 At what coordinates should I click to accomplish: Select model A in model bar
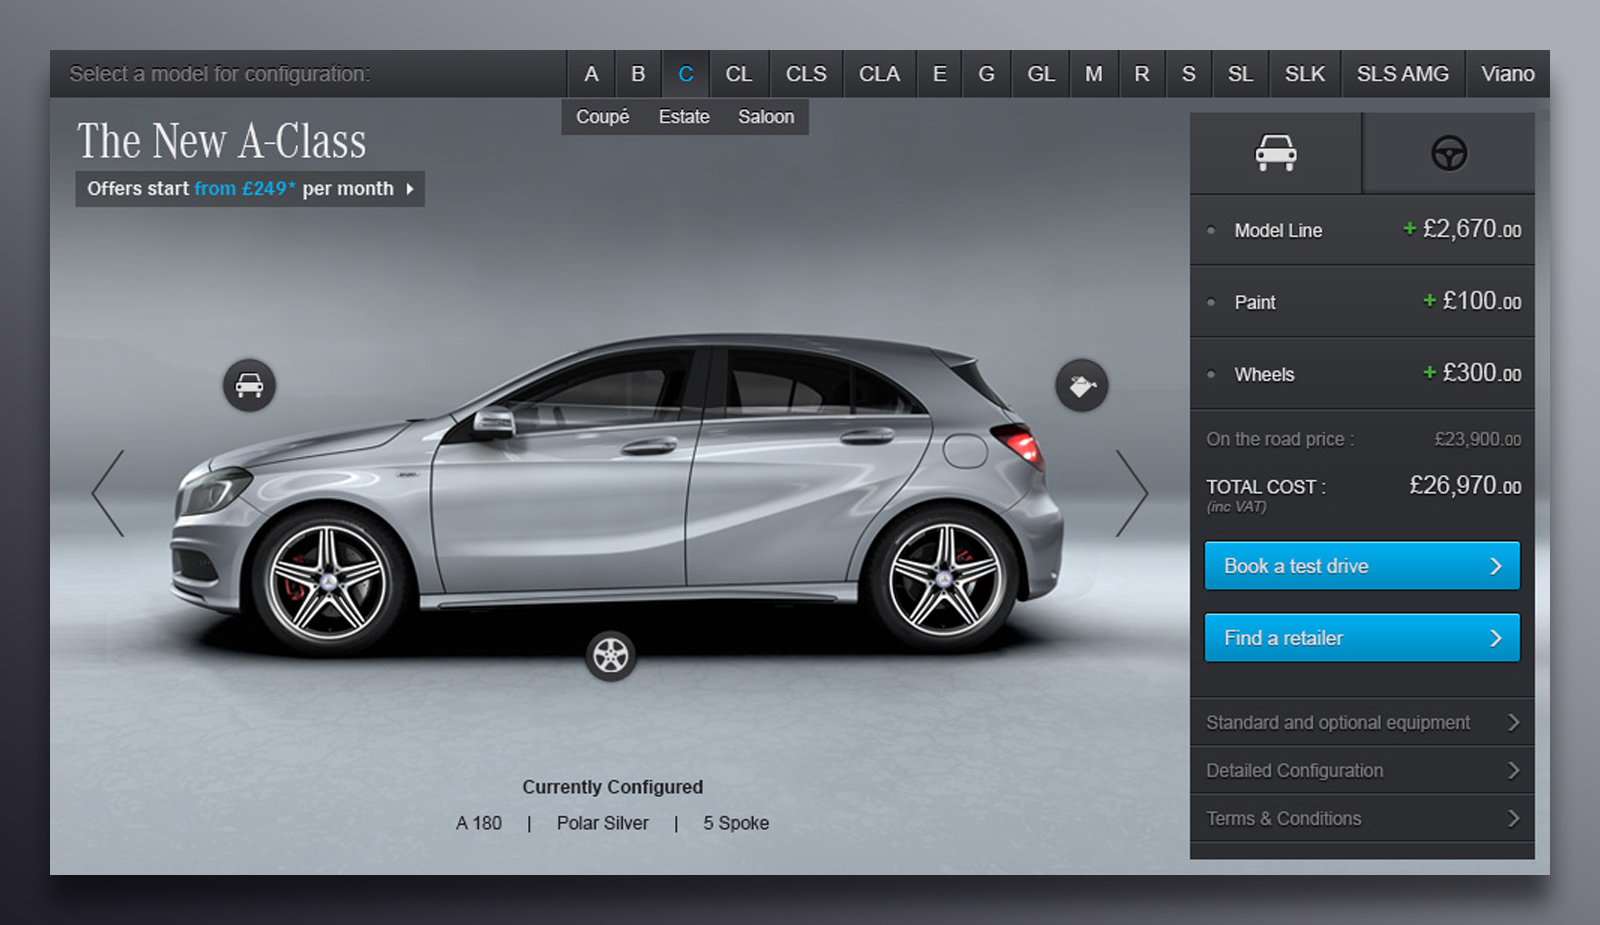tap(591, 74)
